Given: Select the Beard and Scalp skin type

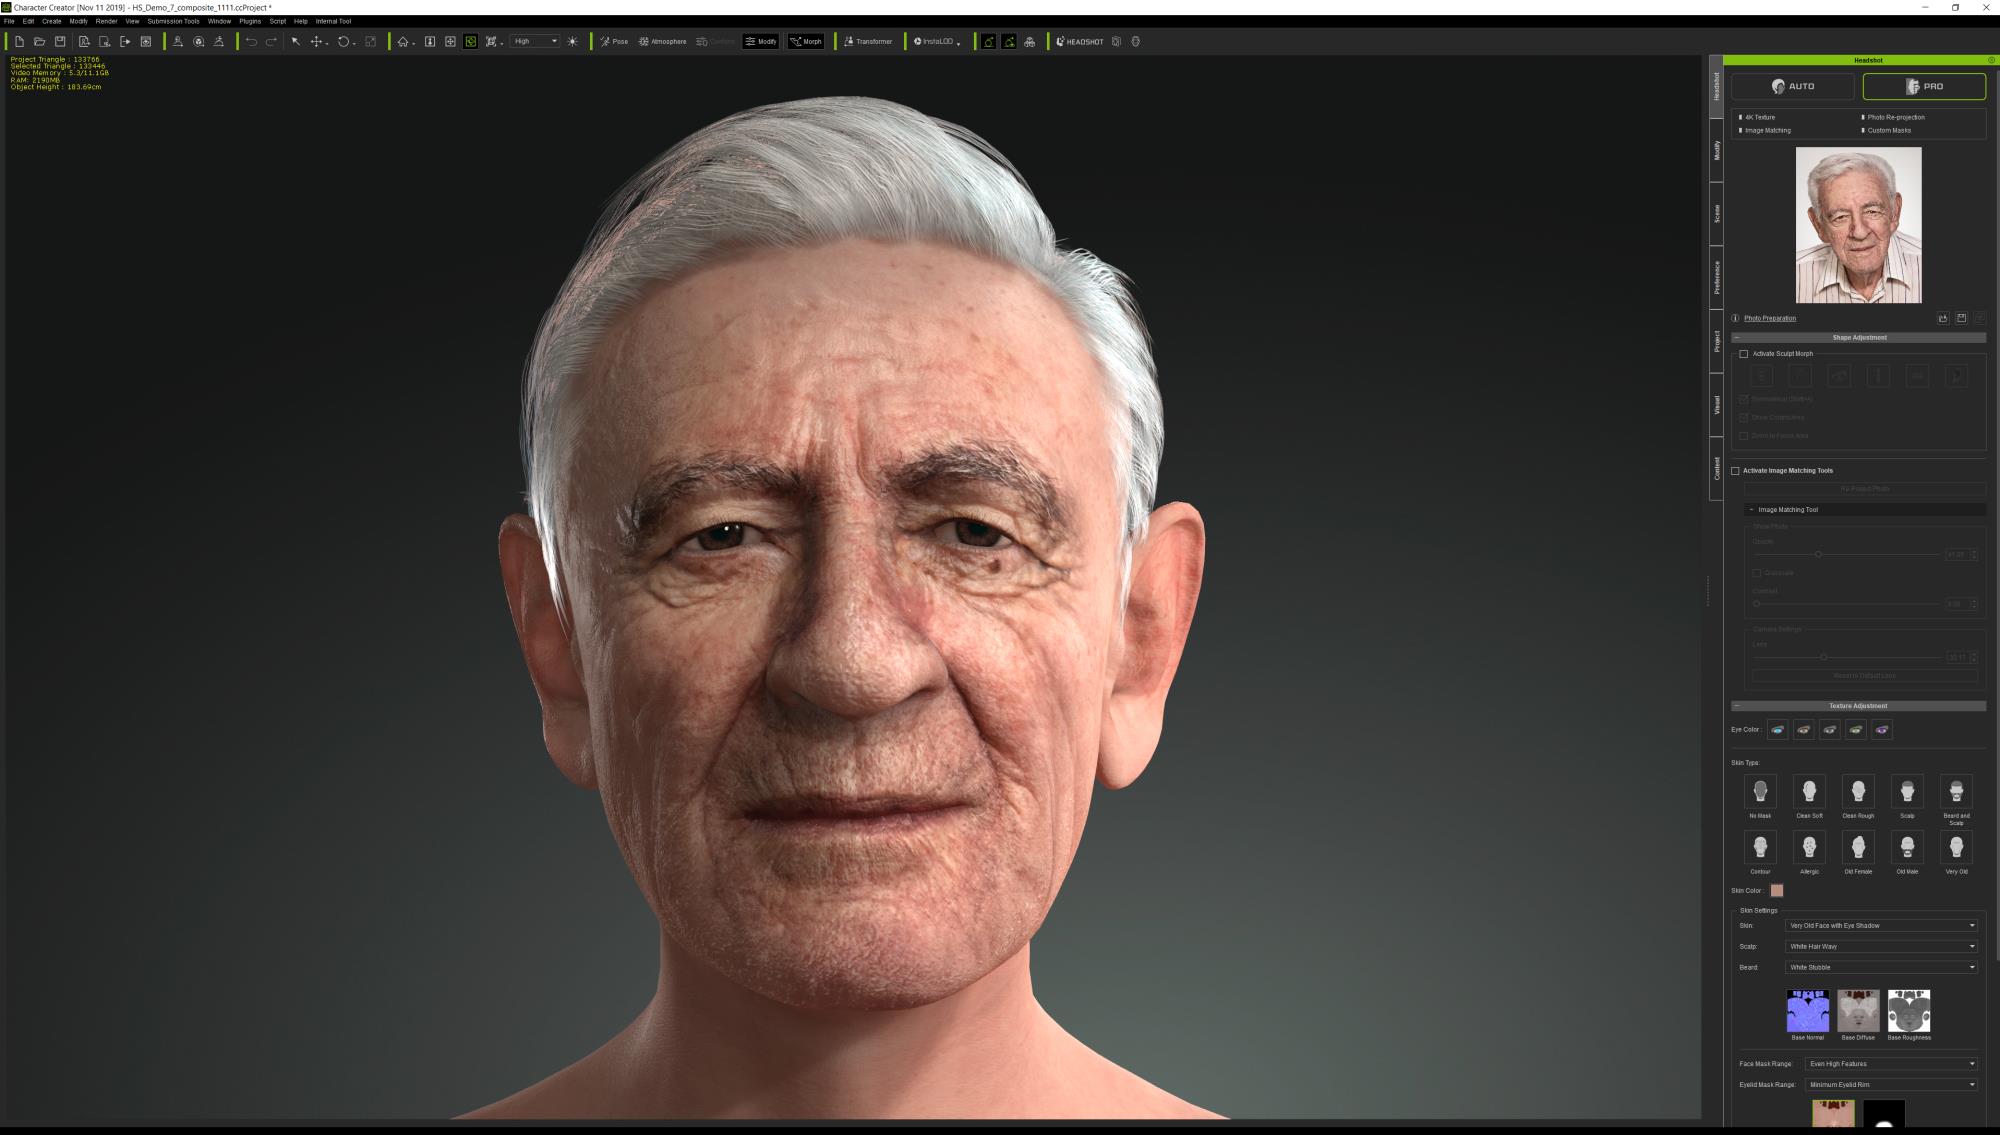Looking at the screenshot, I should tap(1956, 791).
